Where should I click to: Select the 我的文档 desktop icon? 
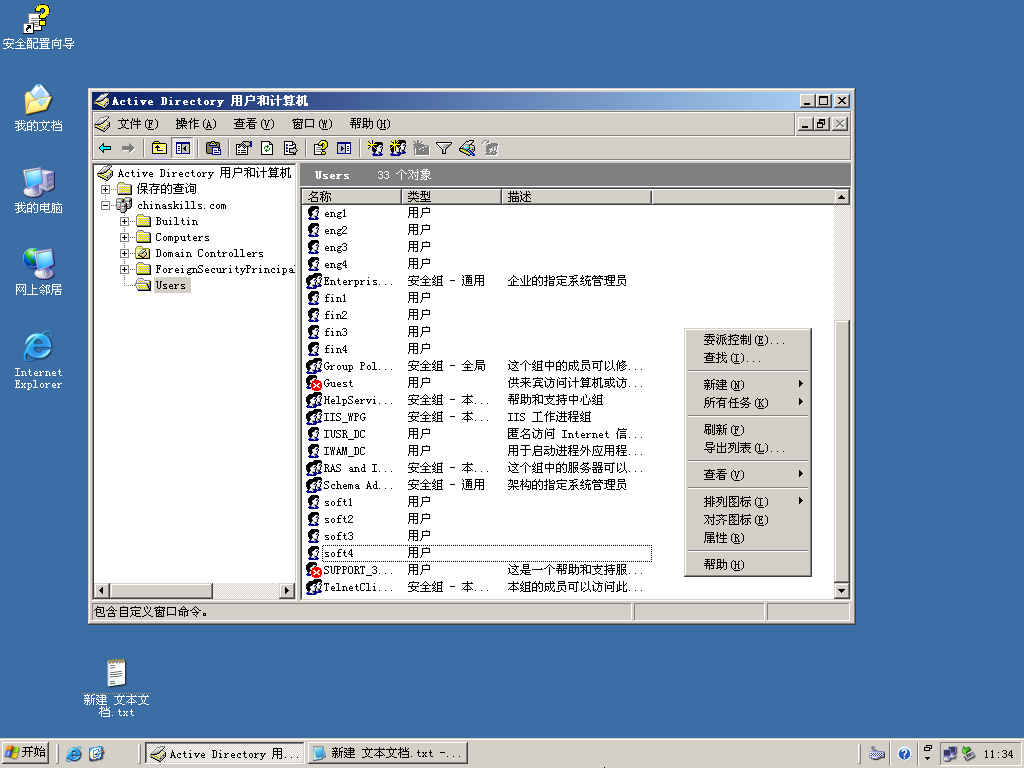click(38, 108)
